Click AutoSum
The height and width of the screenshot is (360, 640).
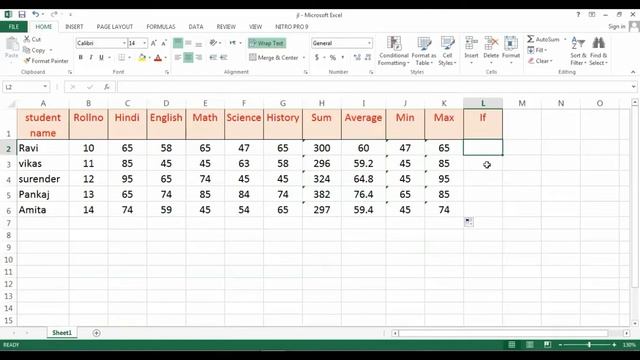(x=544, y=39)
